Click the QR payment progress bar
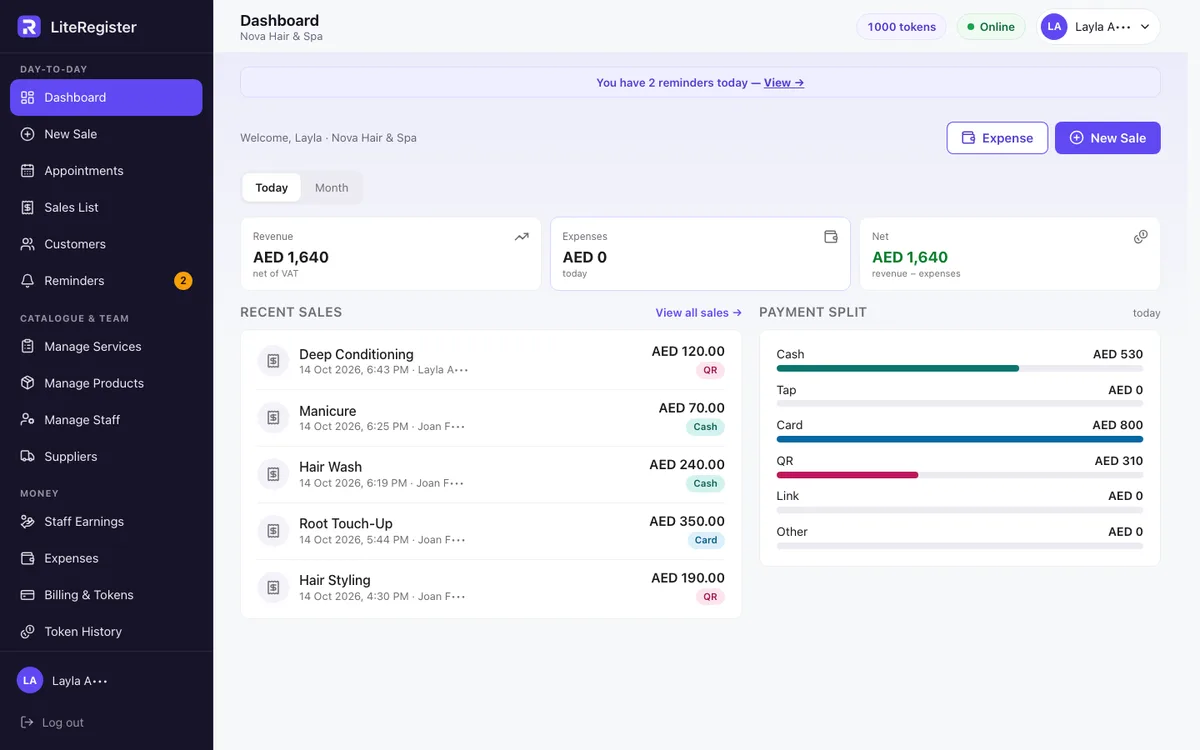1200x750 pixels. (x=959, y=475)
